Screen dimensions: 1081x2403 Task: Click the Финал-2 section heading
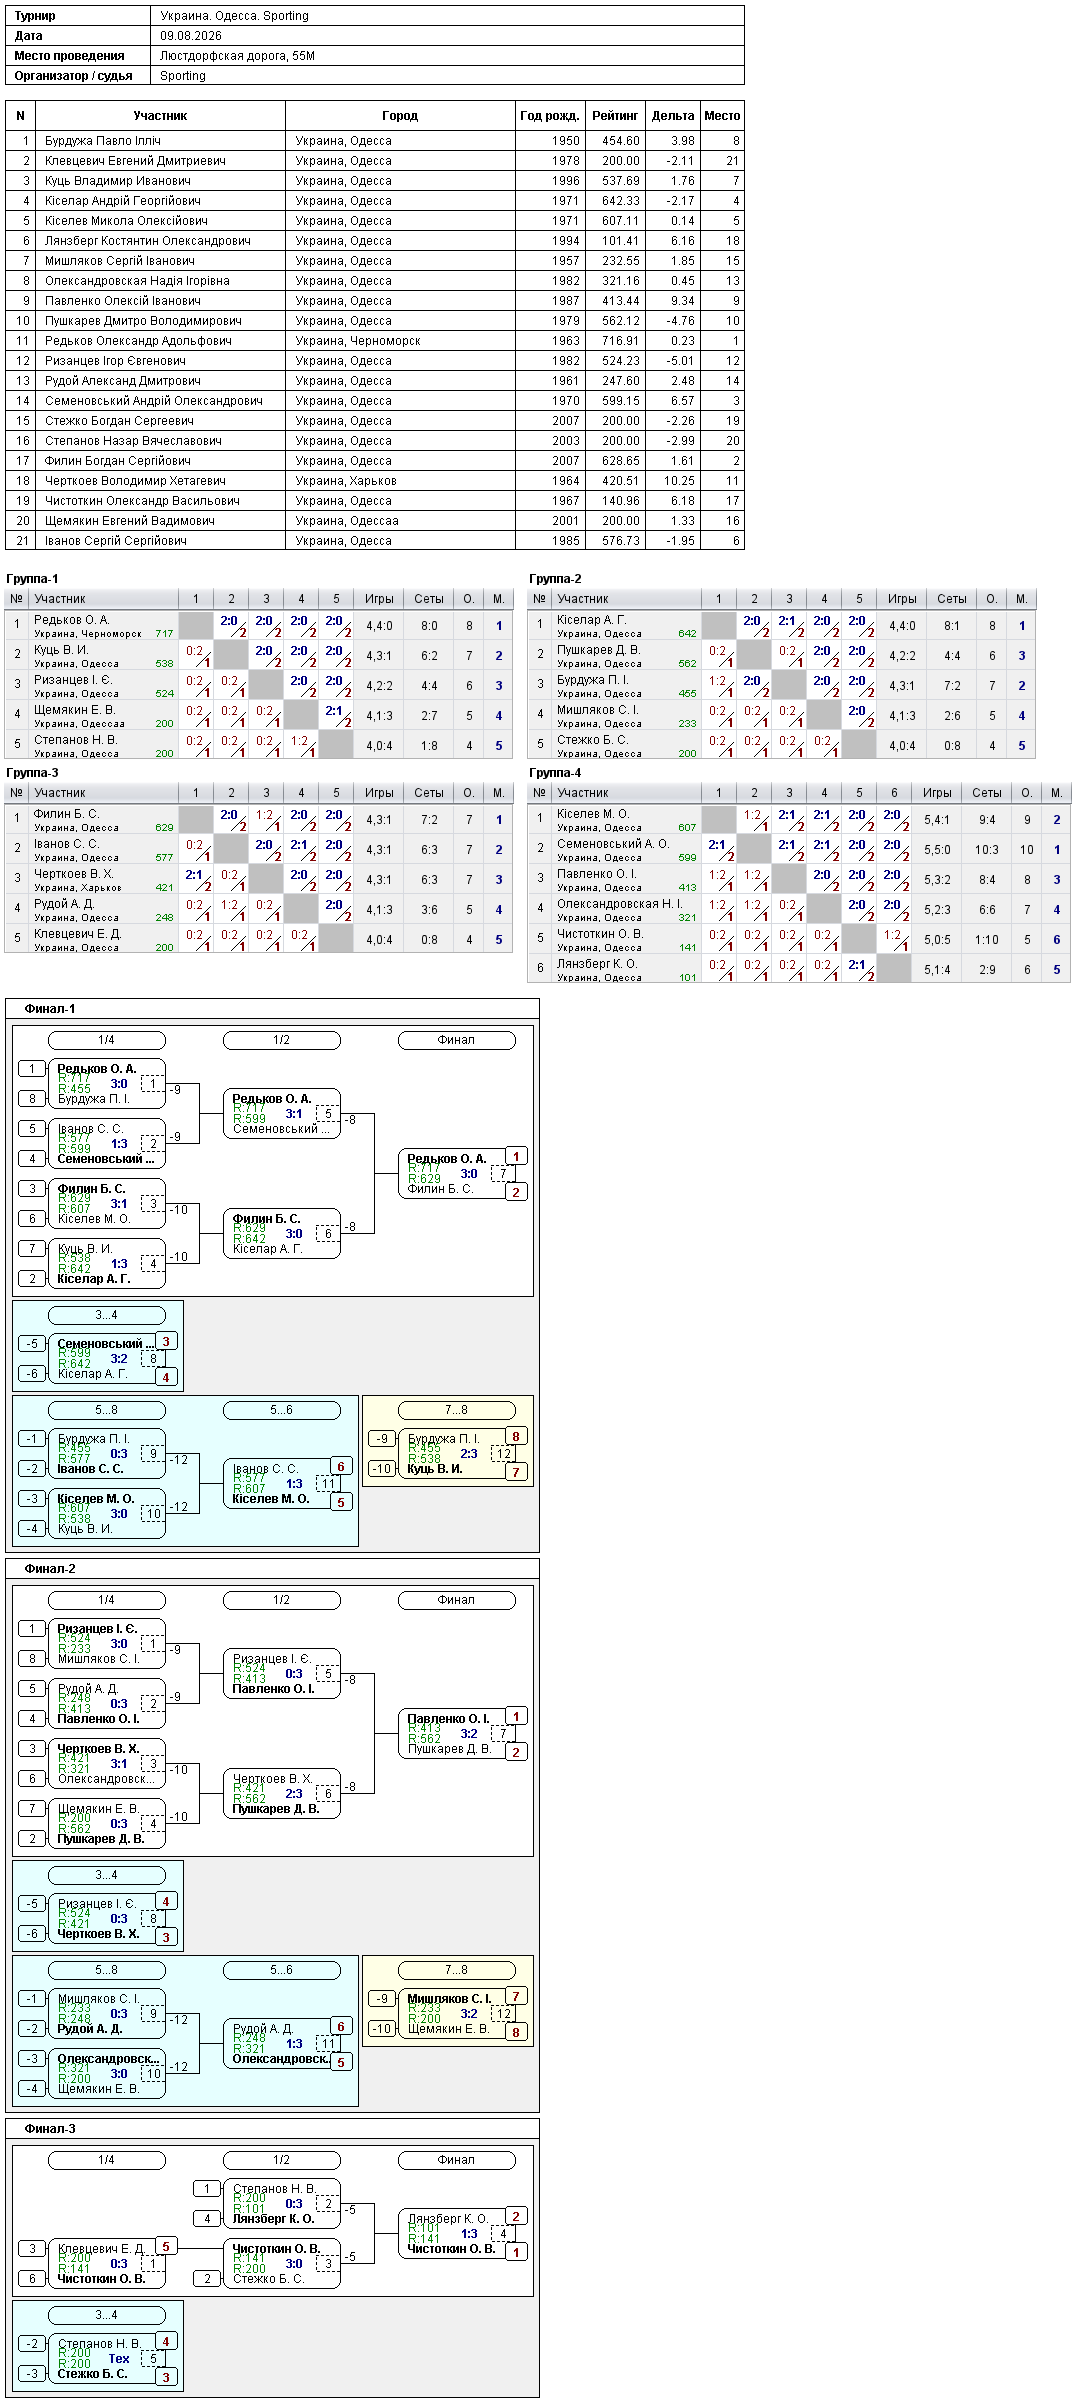(50, 1569)
